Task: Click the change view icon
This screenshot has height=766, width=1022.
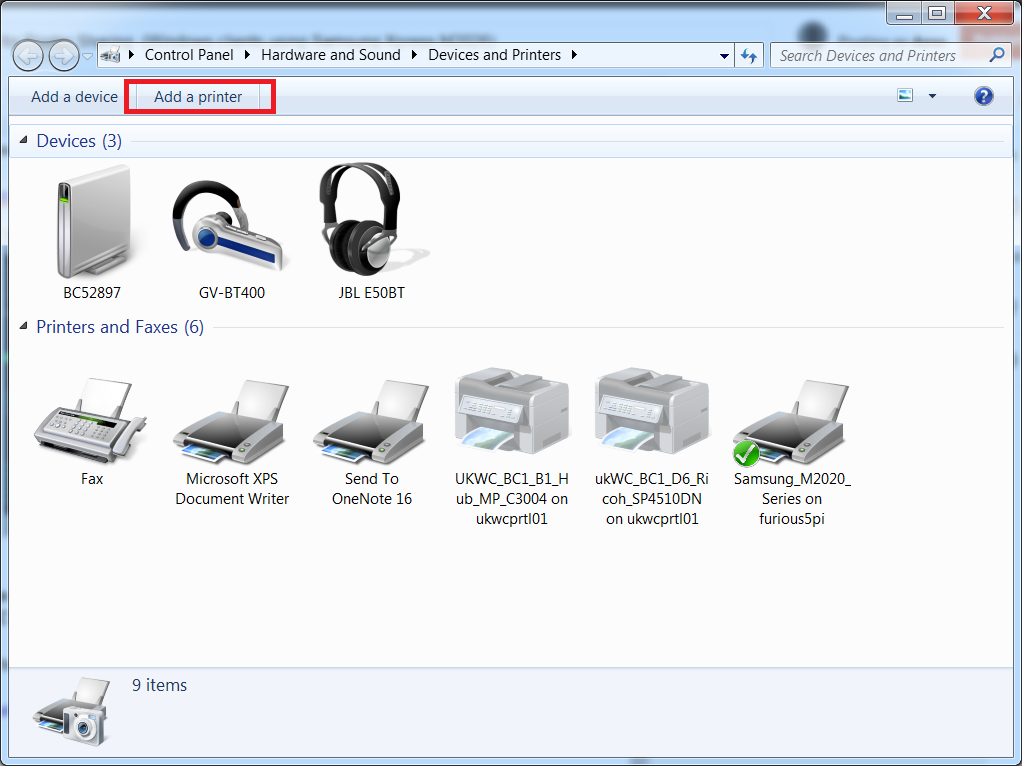Action: coord(903,95)
